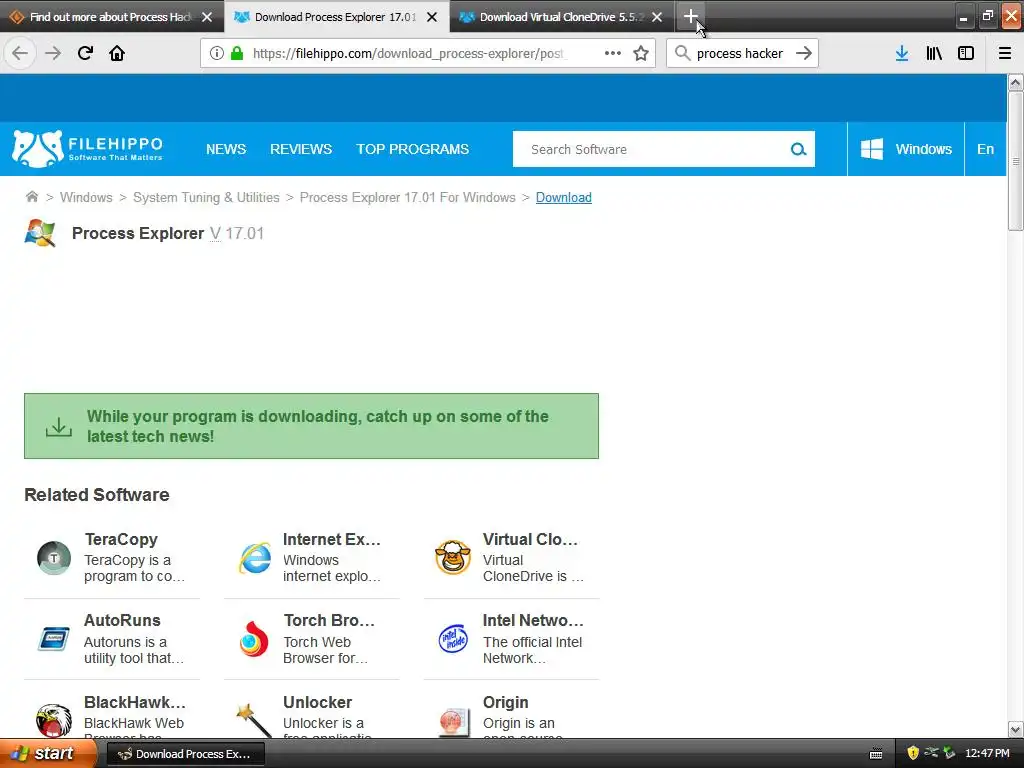The height and width of the screenshot is (768, 1024).
Task: Open the Firefox hamburger menu
Action: click(x=1004, y=53)
